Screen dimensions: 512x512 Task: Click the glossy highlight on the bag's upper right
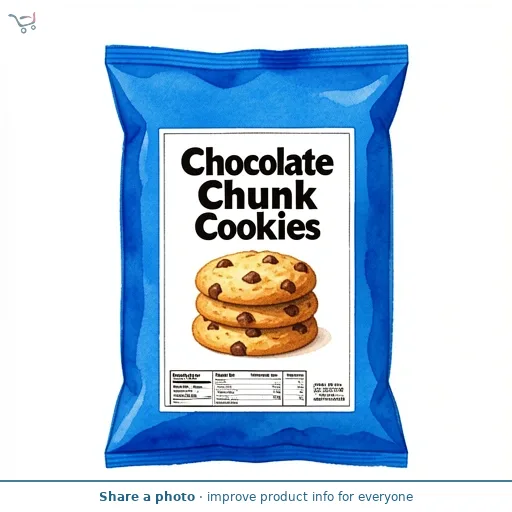click(355, 92)
